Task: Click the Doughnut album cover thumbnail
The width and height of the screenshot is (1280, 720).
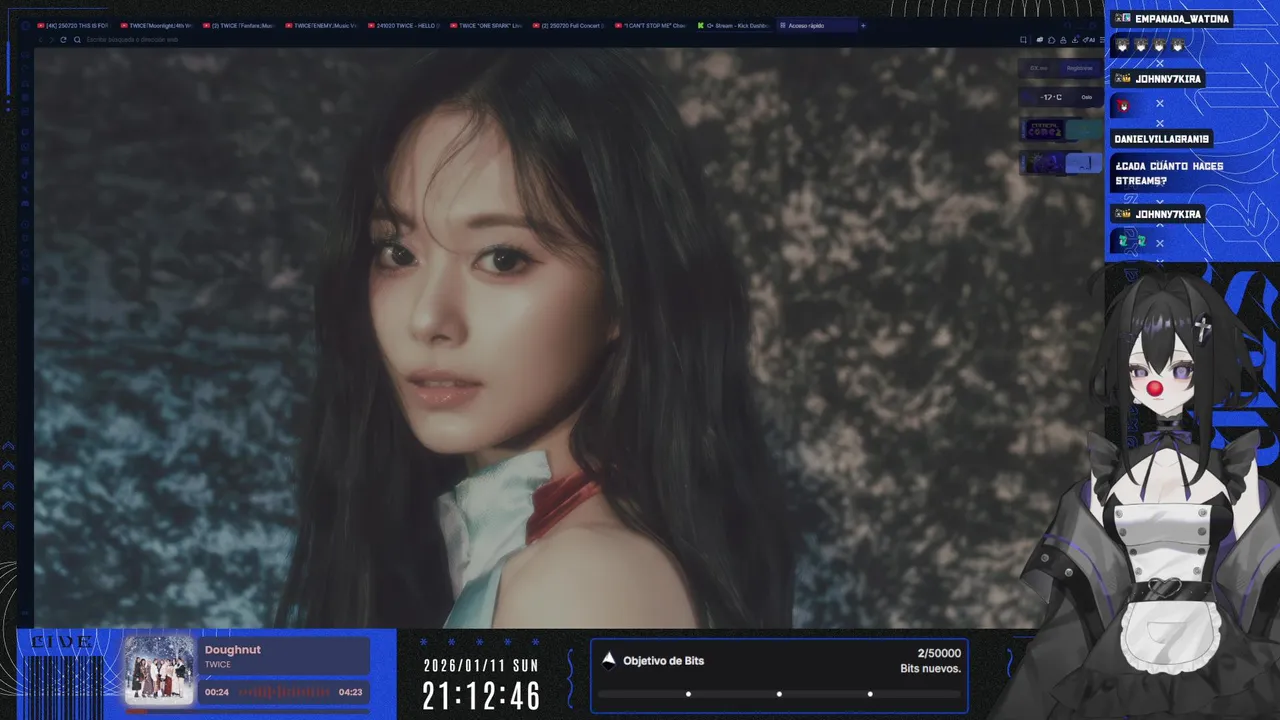Action: pos(158,669)
